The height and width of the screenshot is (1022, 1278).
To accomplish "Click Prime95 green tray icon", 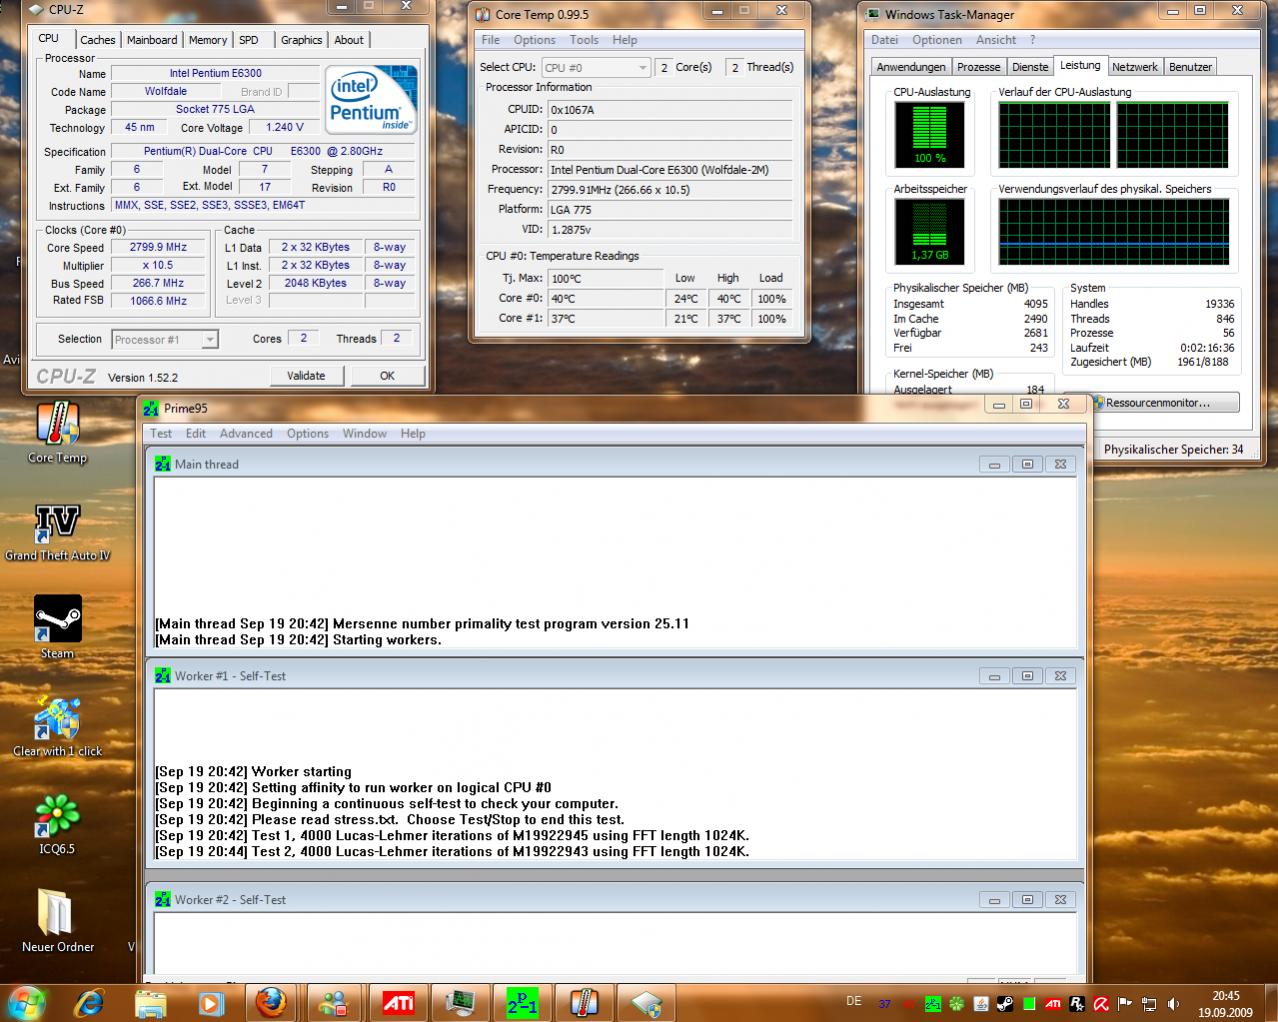I will pos(933,1004).
